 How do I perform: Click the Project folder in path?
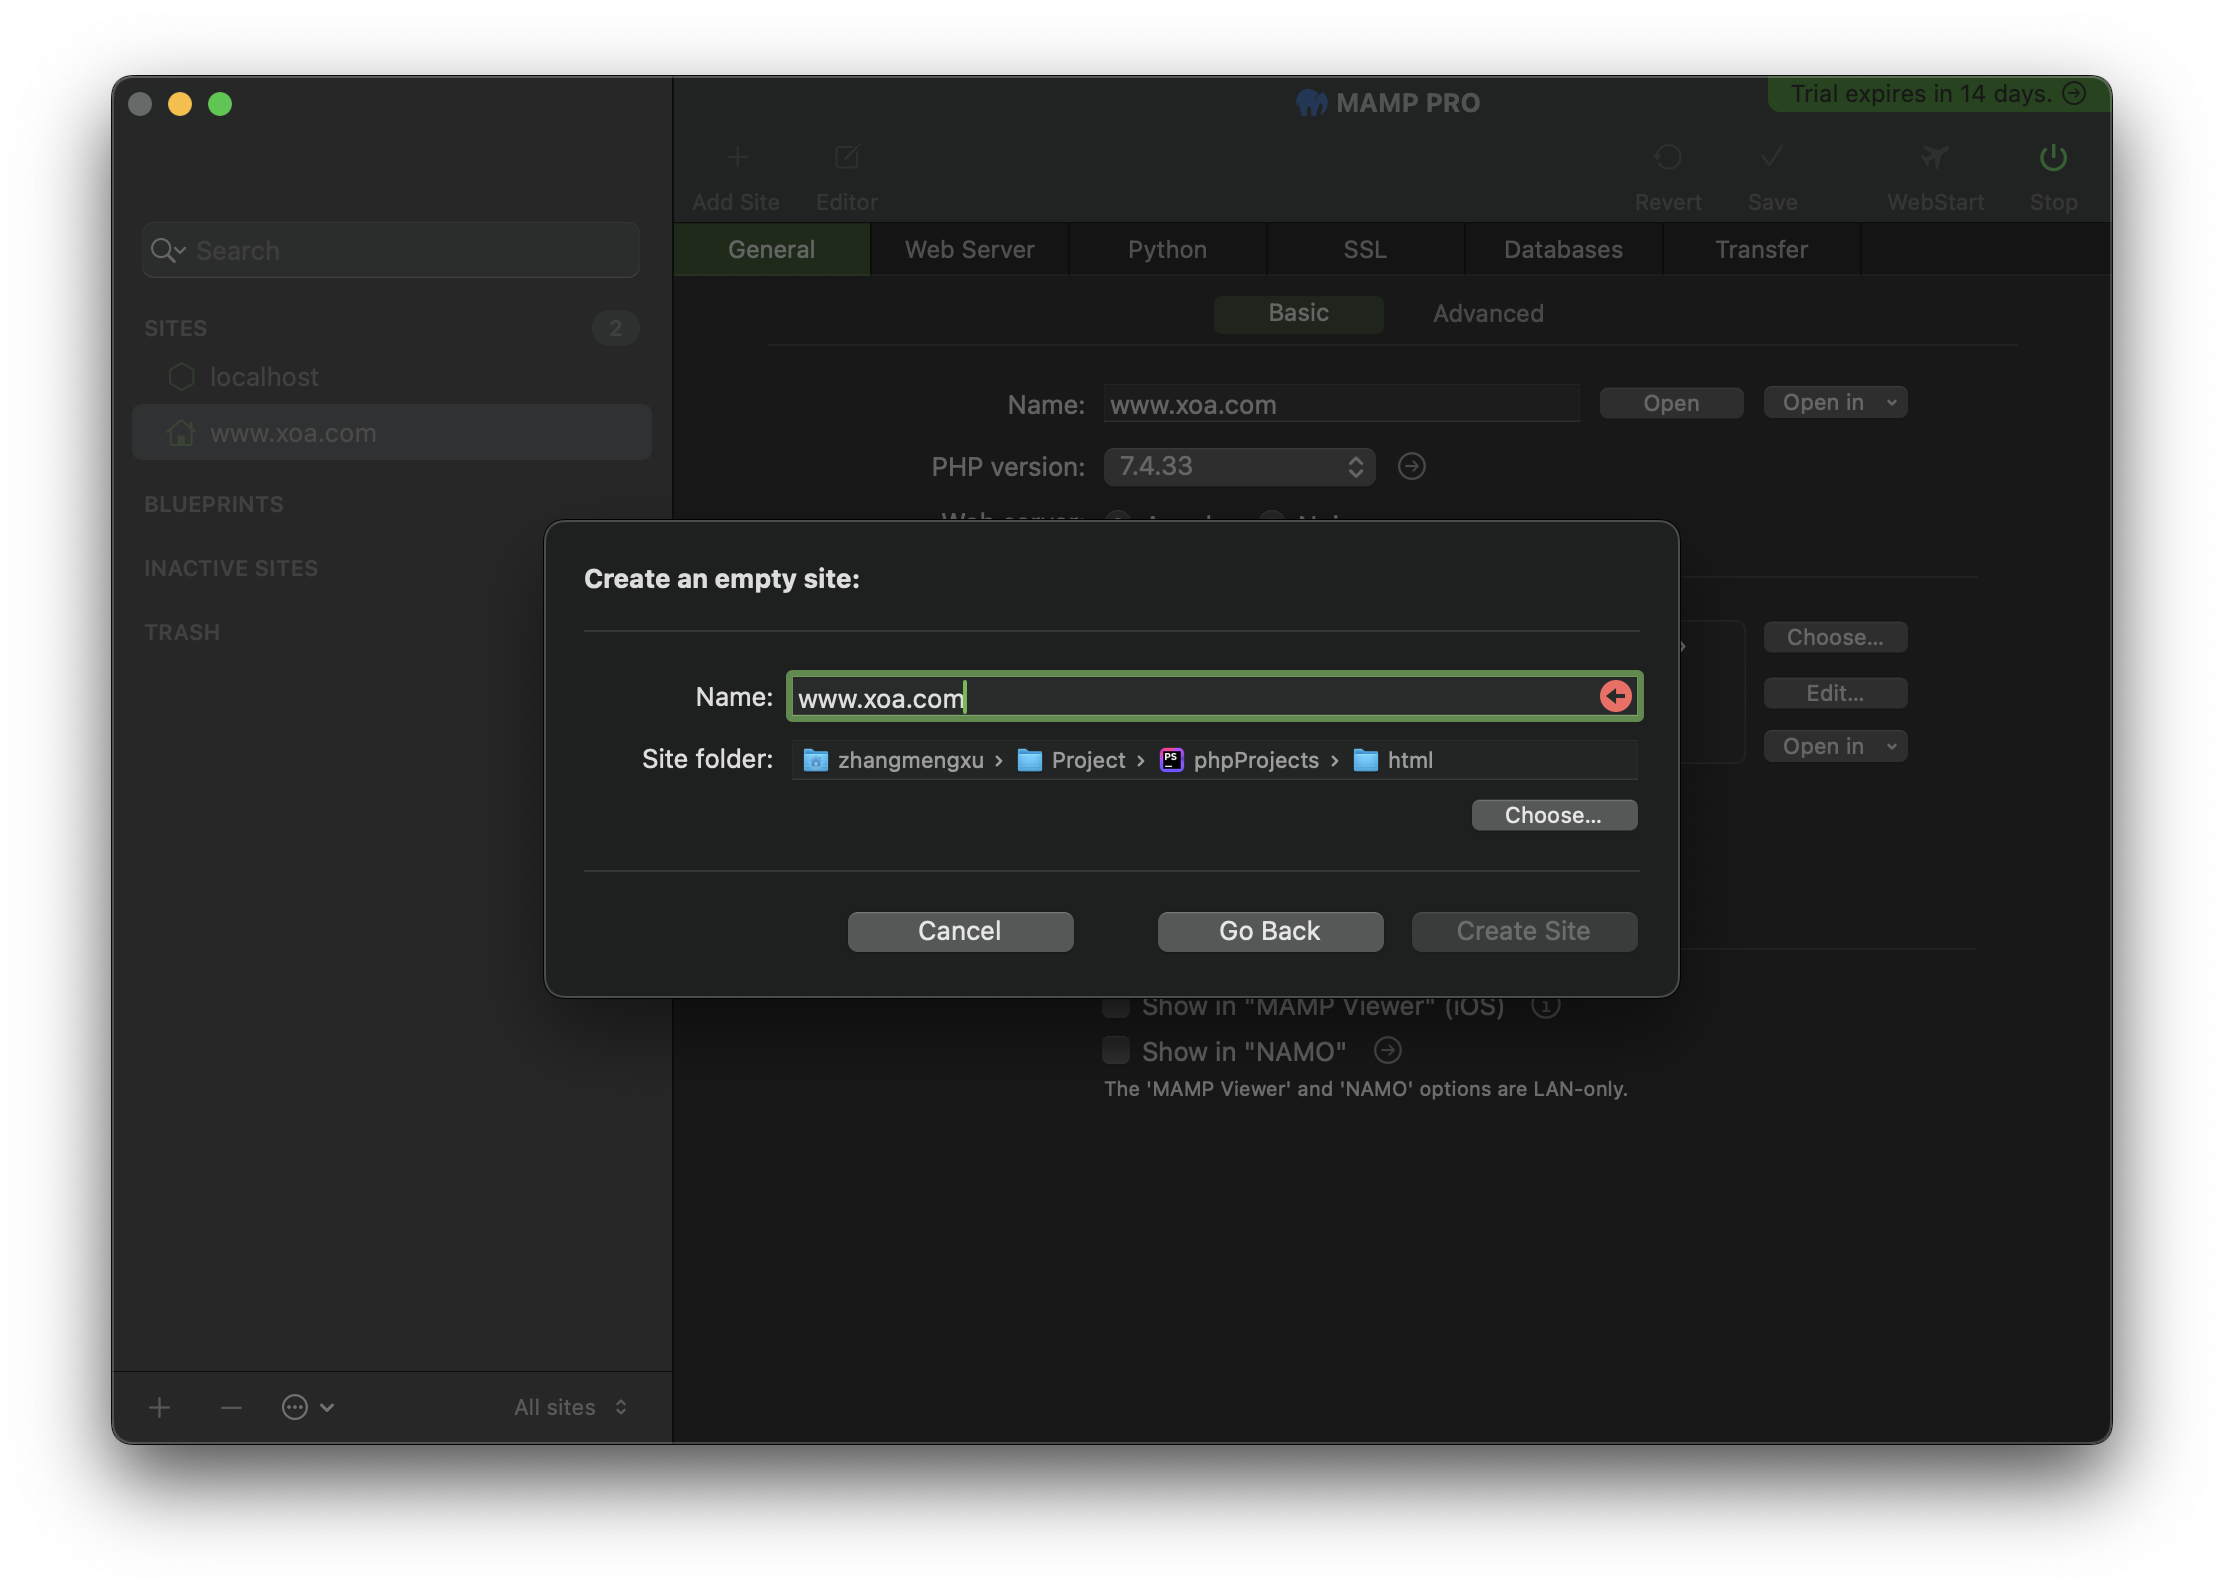(x=1071, y=760)
